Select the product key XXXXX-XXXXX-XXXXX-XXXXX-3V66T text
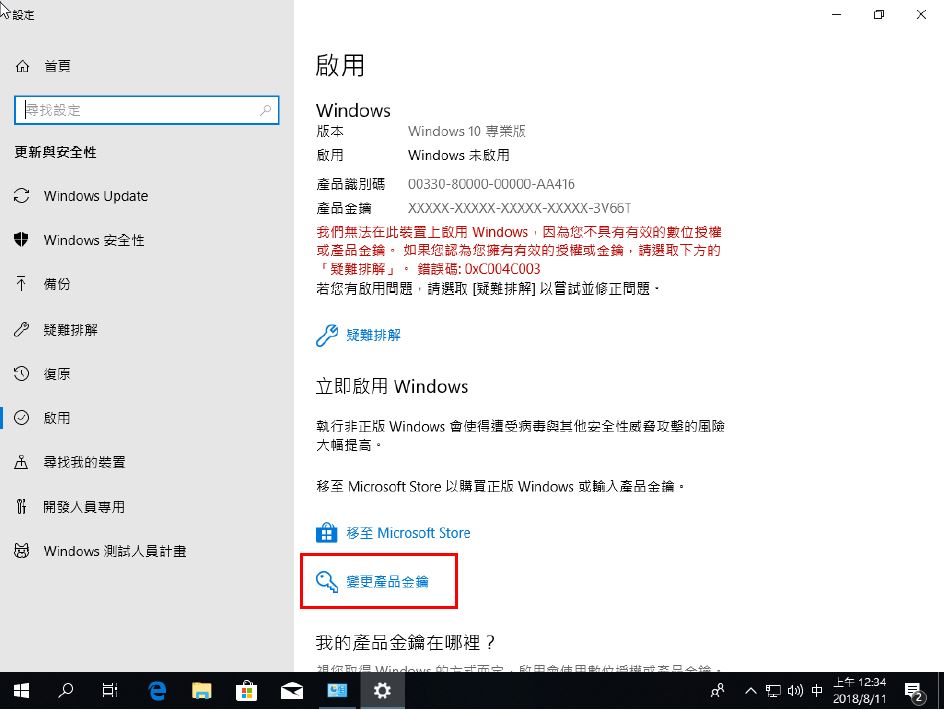 click(x=520, y=209)
